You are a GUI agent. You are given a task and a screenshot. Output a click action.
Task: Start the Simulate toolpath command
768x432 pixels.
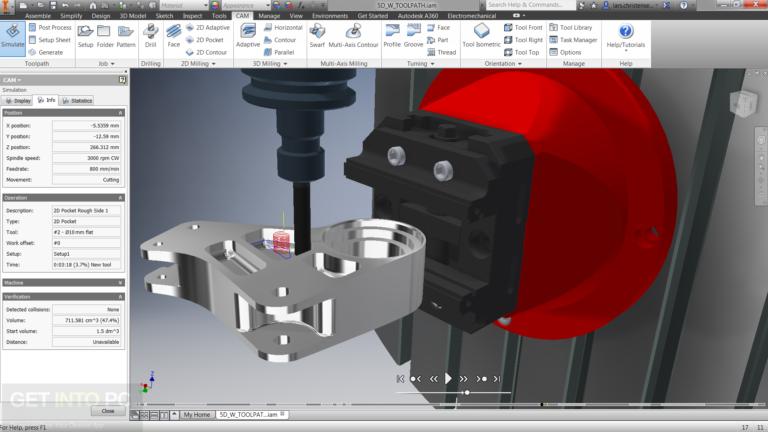coord(13,38)
